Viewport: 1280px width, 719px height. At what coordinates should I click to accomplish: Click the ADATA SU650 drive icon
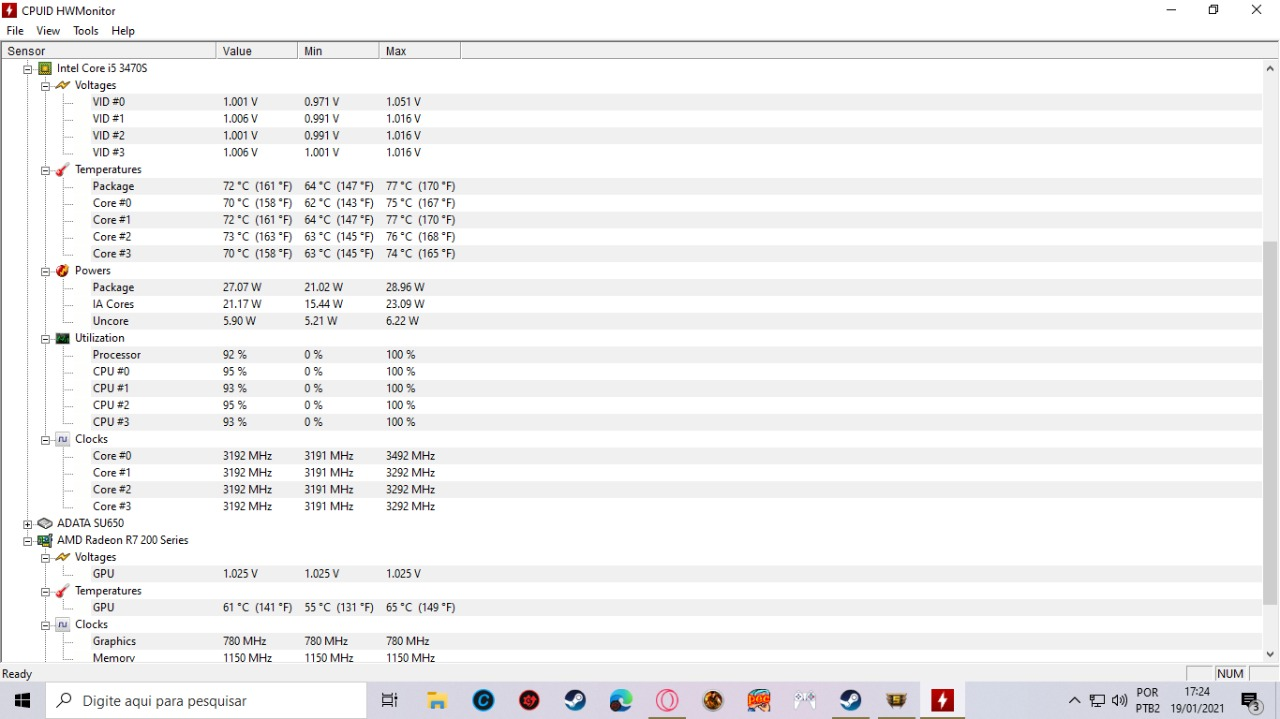click(45, 523)
